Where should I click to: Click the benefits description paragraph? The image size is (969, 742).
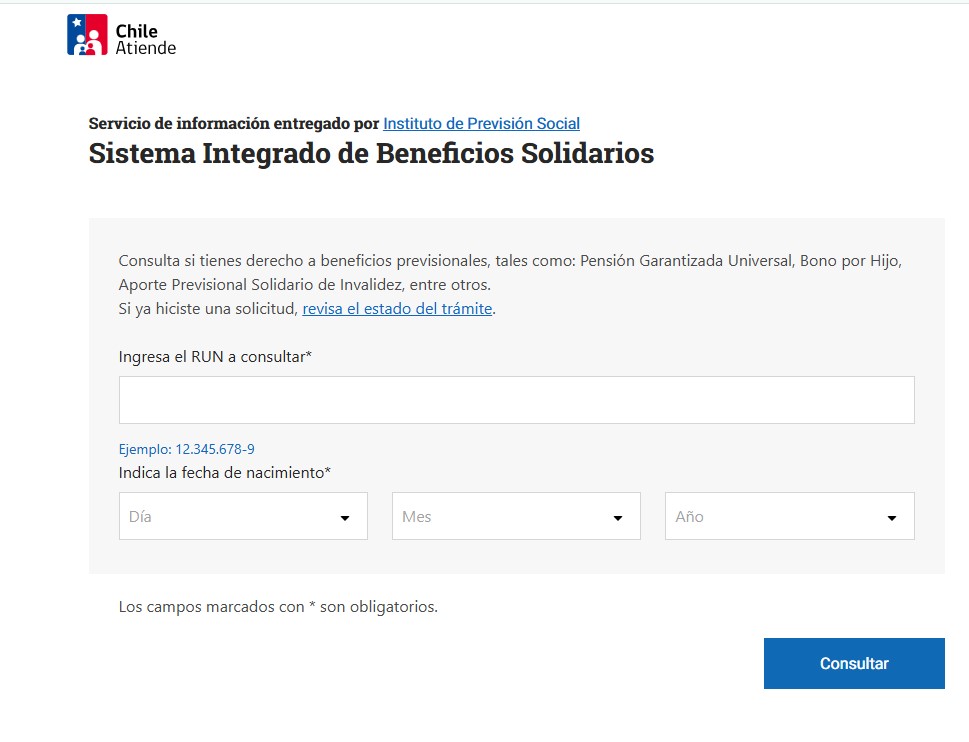pyautogui.click(x=510, y=272)
